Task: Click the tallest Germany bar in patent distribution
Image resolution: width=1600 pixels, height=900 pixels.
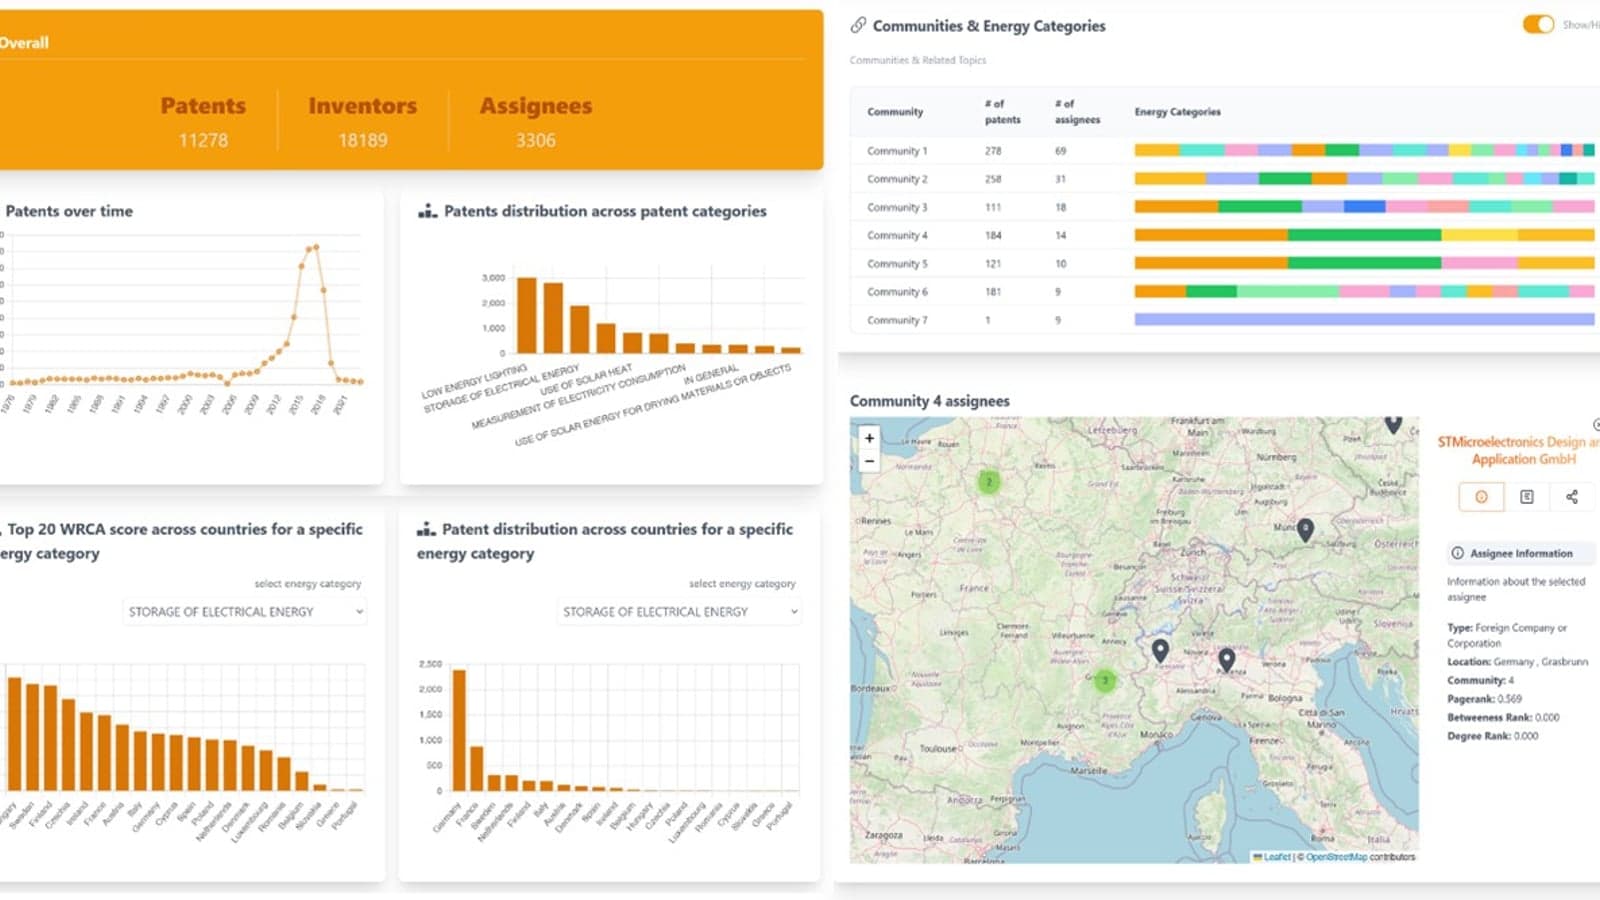Action: click(459, 730)
